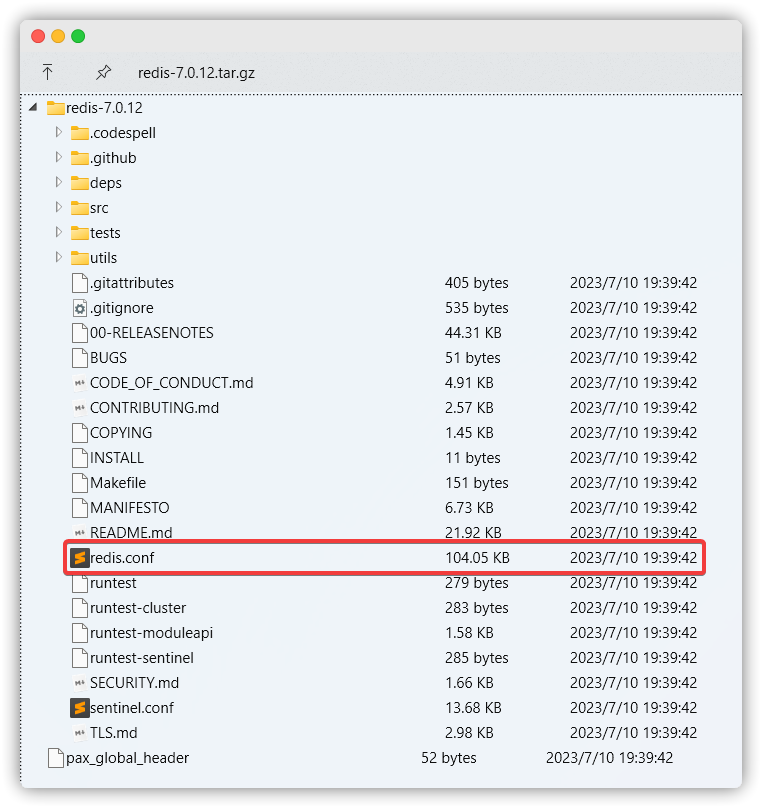Click the green macOS zoom button
The width and height of the screenshot is (762, 808).
pyautogui.click(x=78, y=36)
